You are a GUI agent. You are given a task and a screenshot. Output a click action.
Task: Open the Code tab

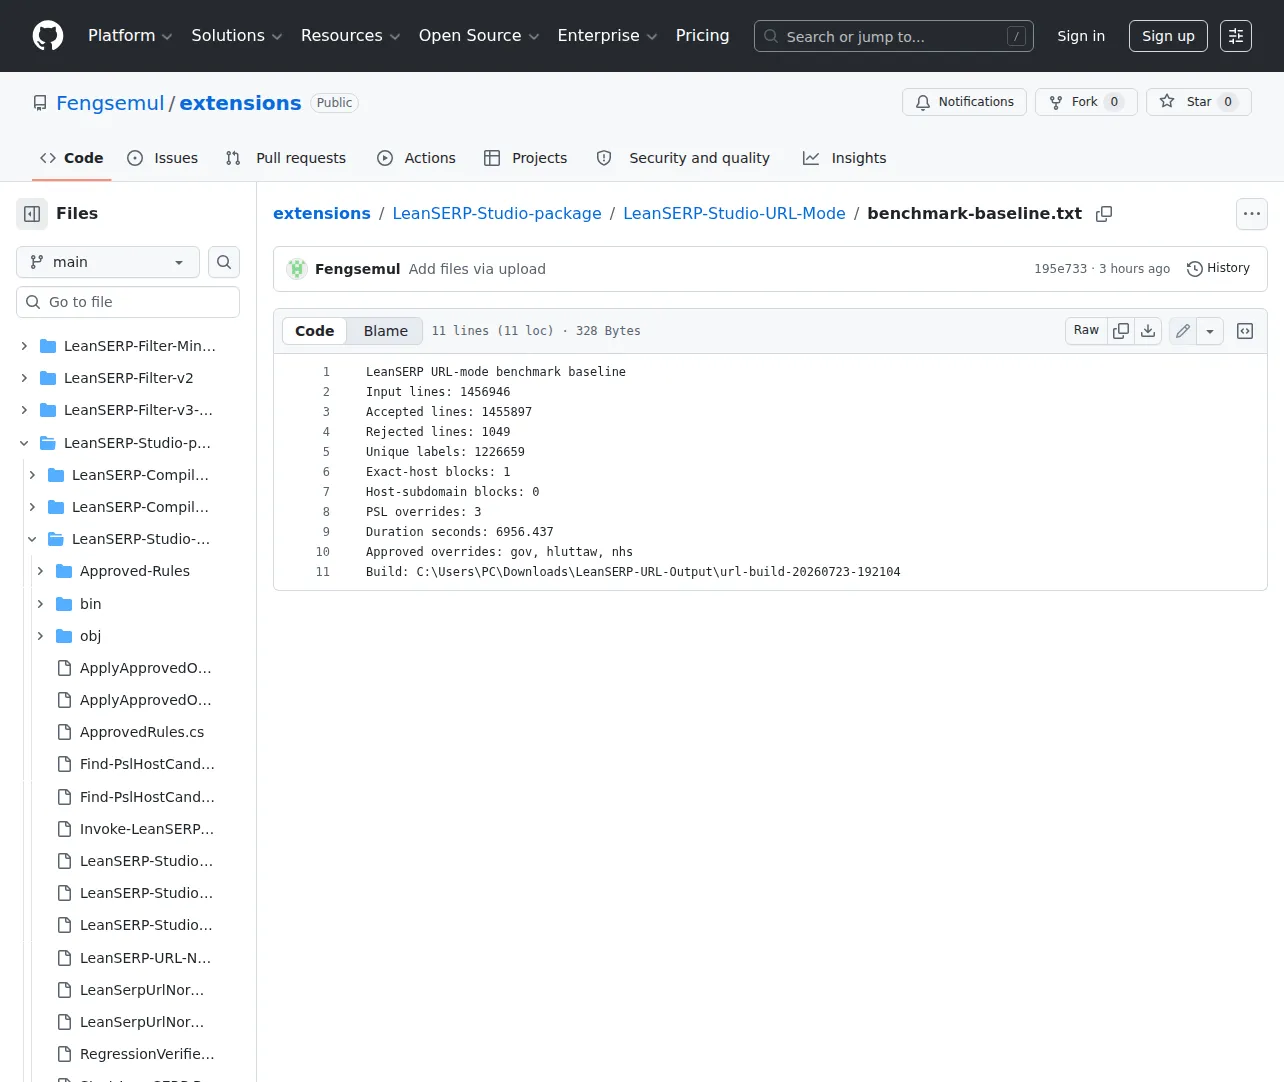[x=71, y=158]
